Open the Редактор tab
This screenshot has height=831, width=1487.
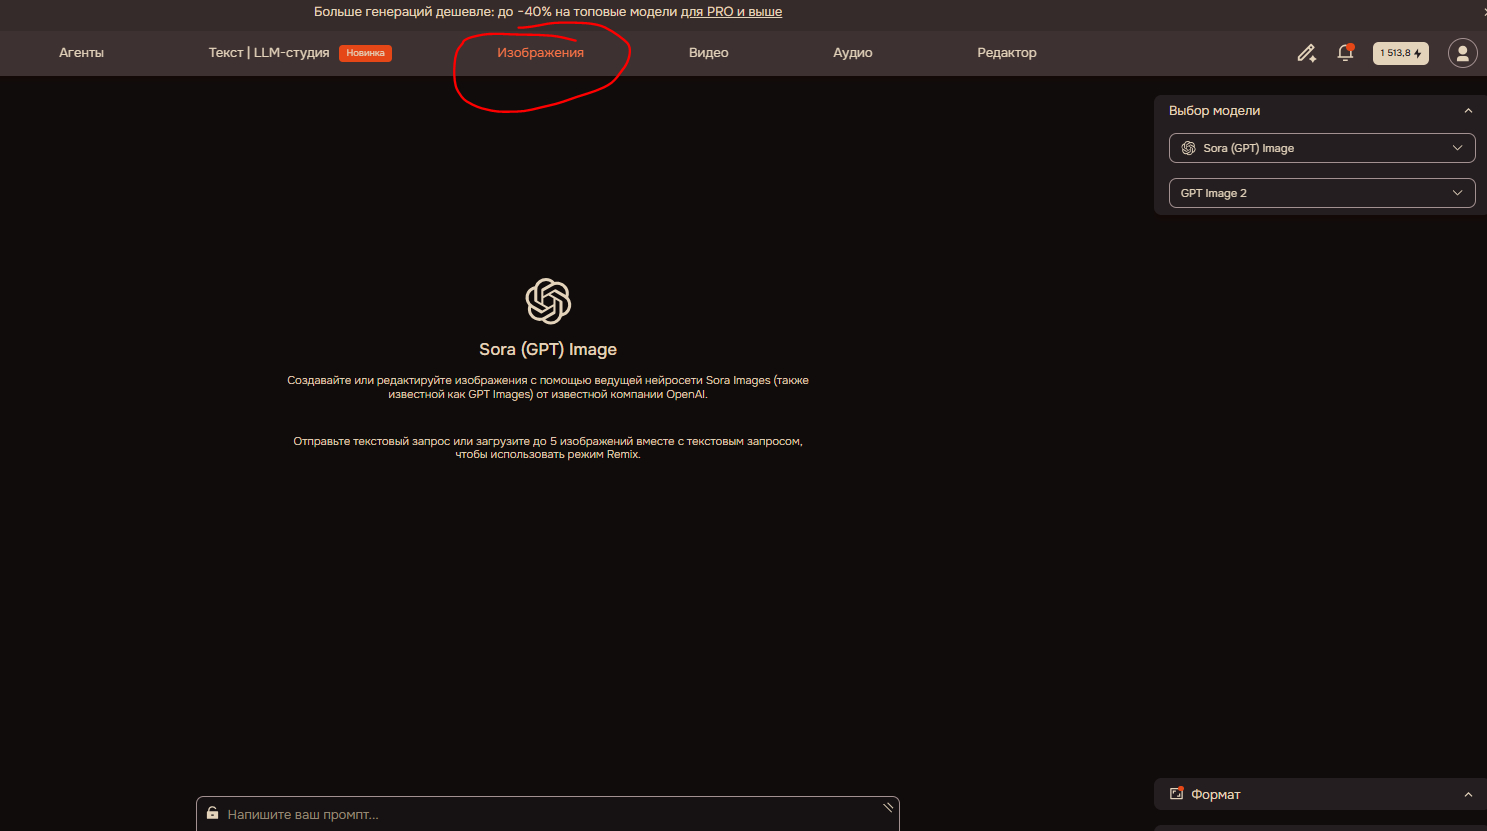click(1007, 53)
